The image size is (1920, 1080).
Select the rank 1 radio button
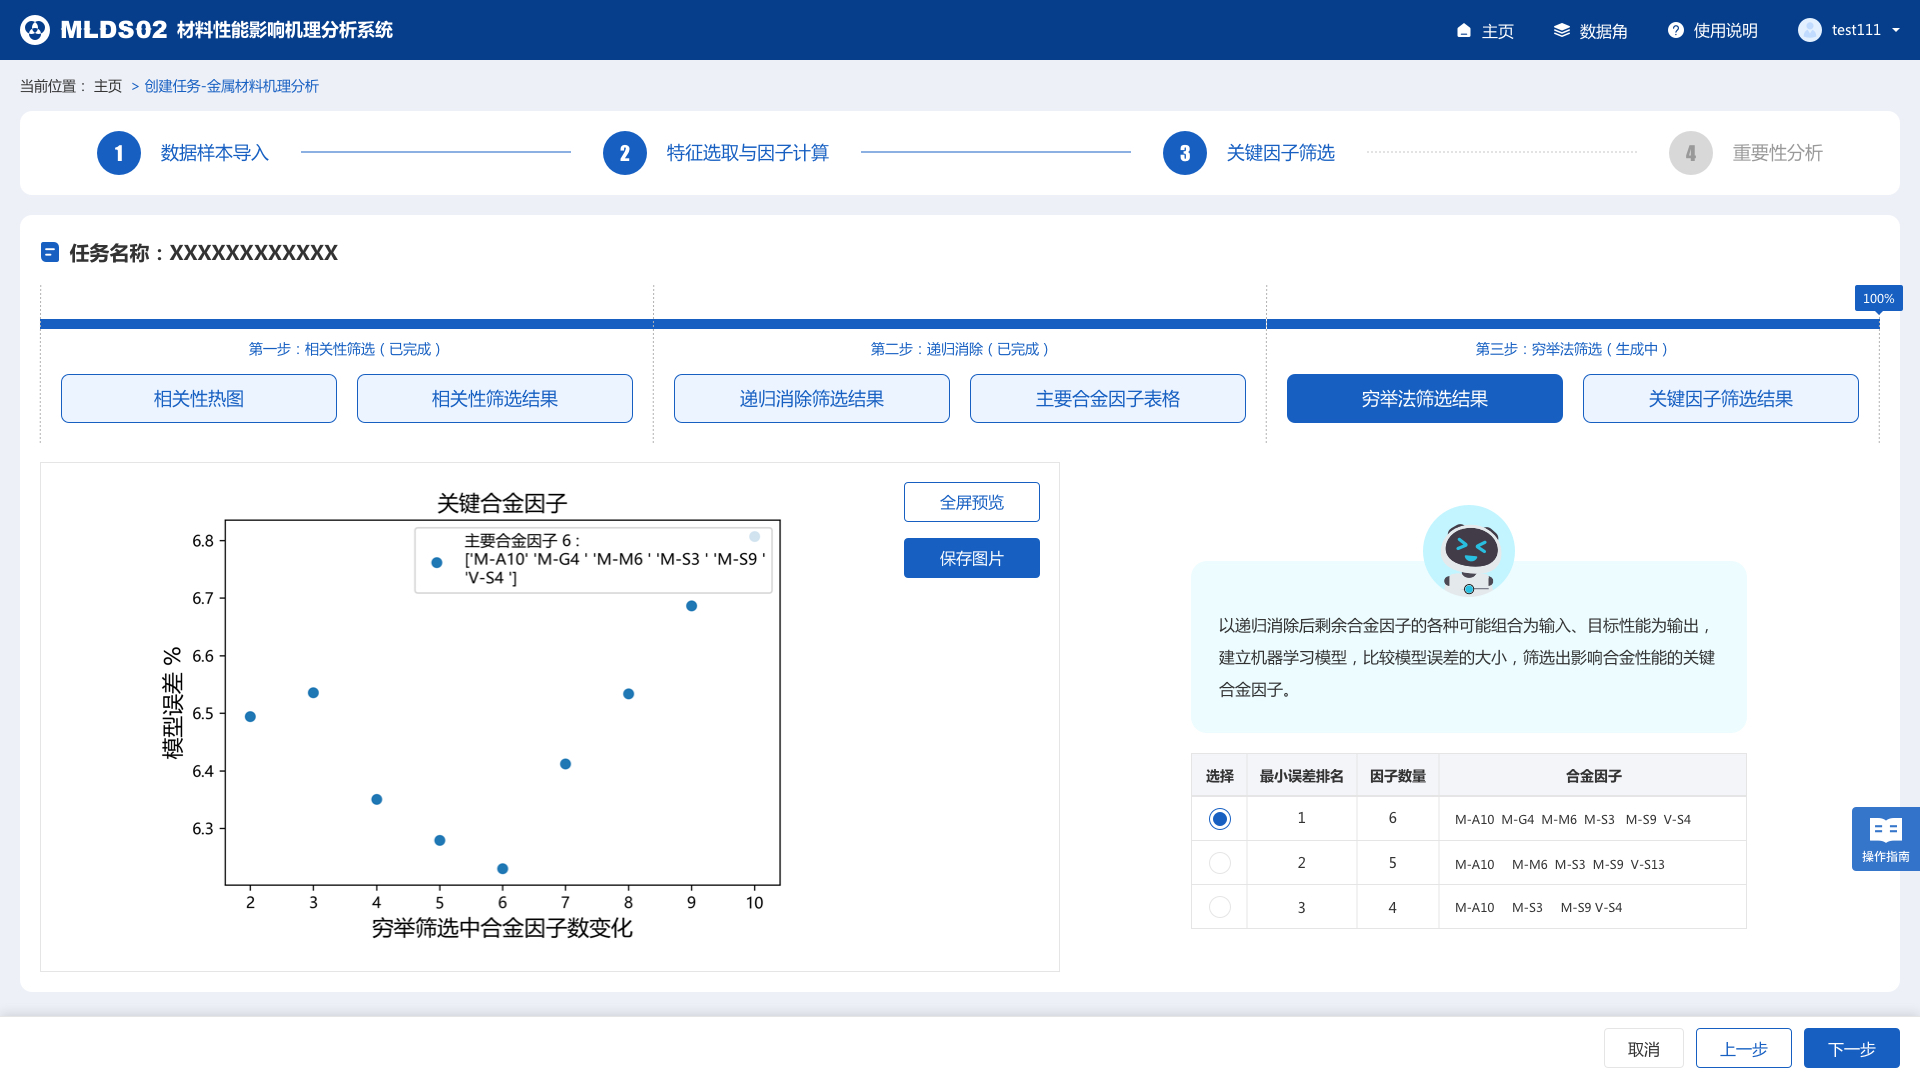pos(1219,819)
